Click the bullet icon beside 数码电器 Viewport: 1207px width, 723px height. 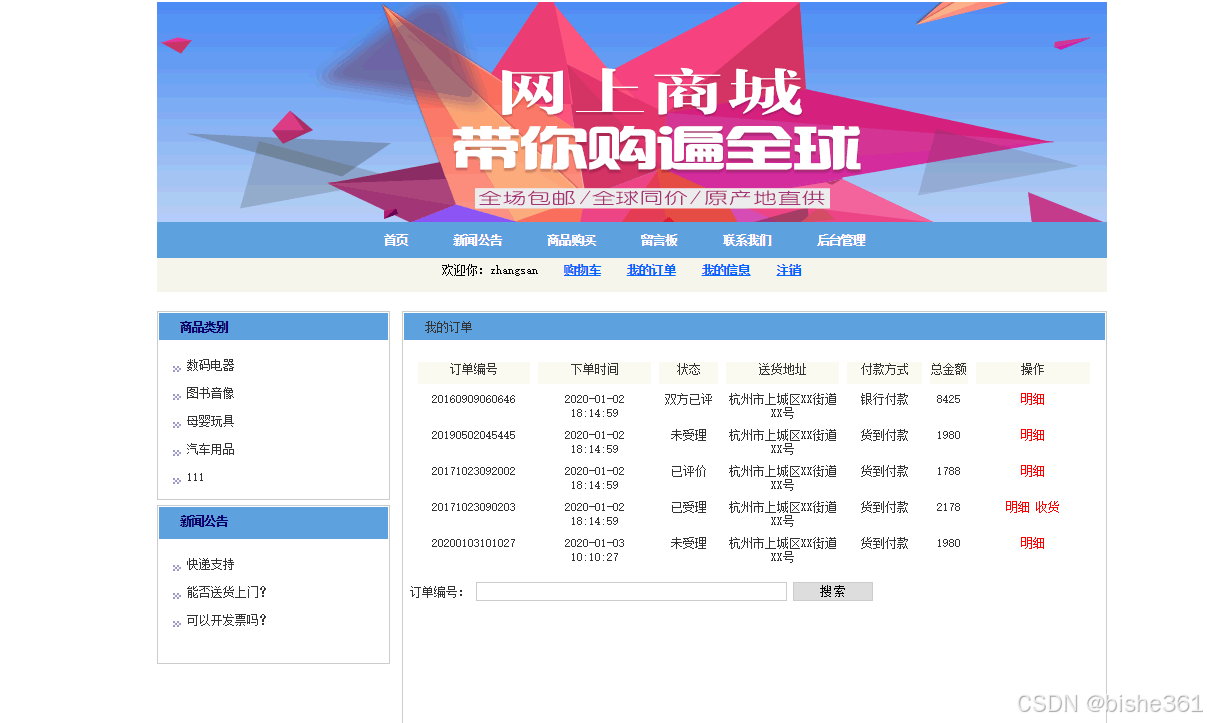click(177, 369)
